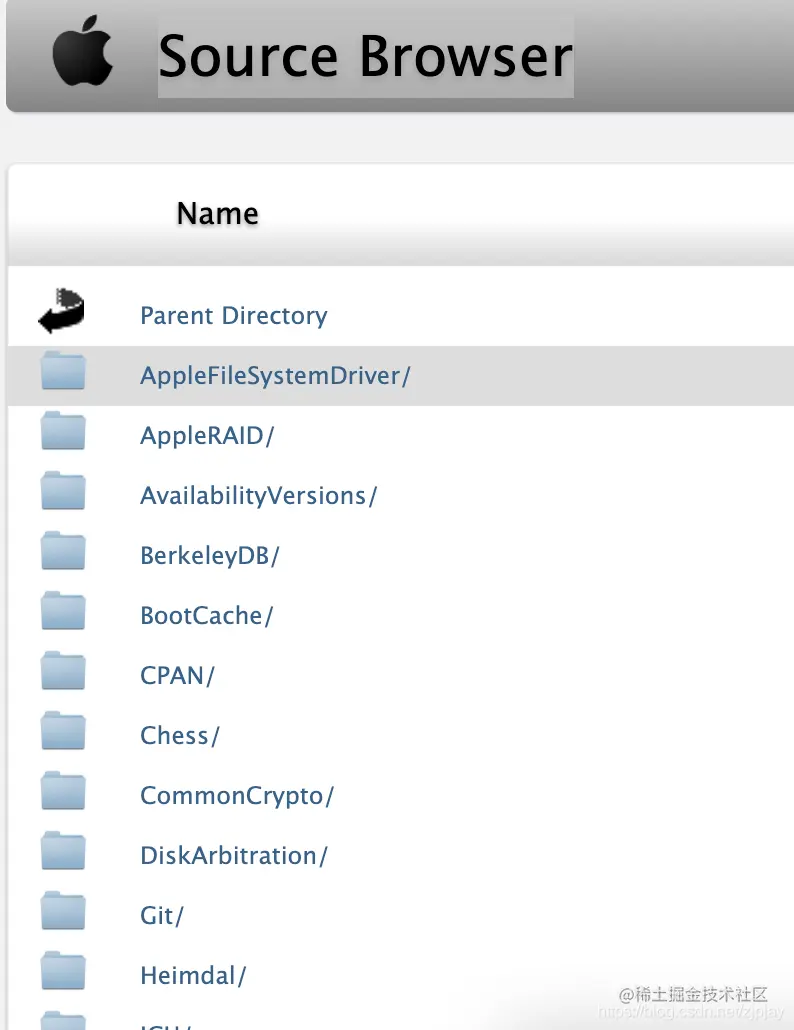Viewport: 794px width, 1030px height.
Task: Open the Git/ directory link
Action: [x=162, y=916]
